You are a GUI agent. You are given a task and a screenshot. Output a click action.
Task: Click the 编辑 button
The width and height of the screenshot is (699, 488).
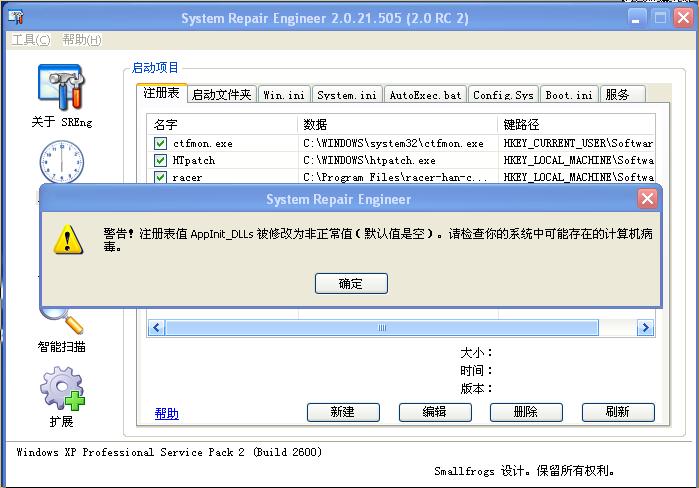click(x=435, y=412)
